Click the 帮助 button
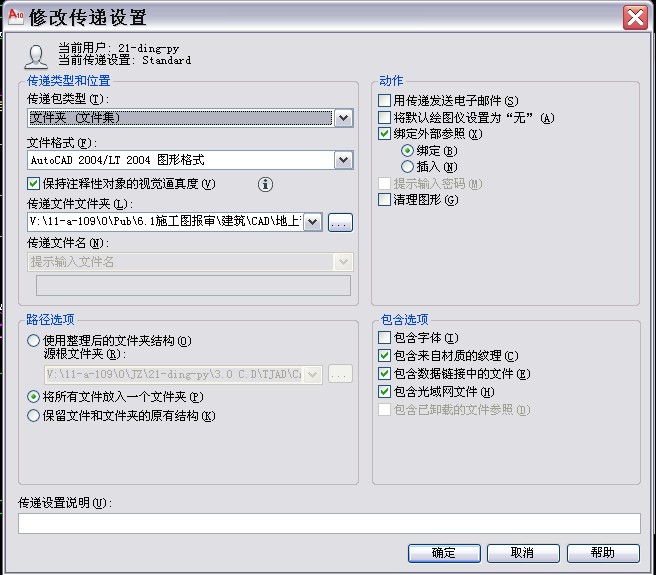This screenshot has width=656, height=575. point(603,553)
